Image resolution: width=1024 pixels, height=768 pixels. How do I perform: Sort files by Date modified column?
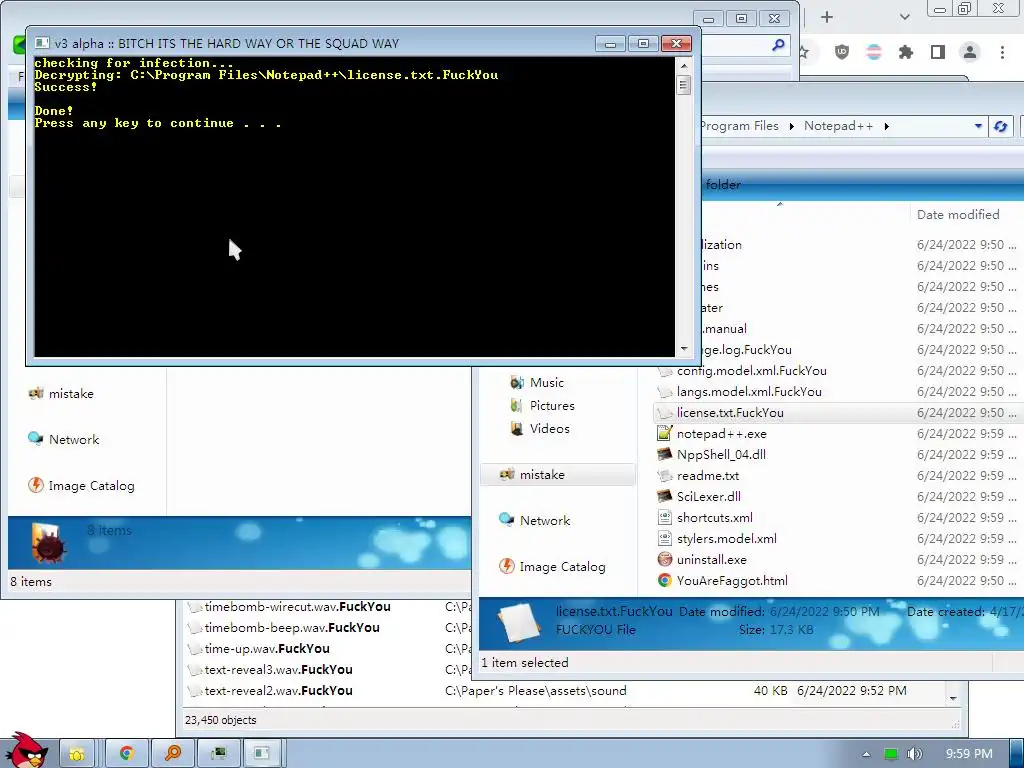pyautogui.click(x=958, y=214)
